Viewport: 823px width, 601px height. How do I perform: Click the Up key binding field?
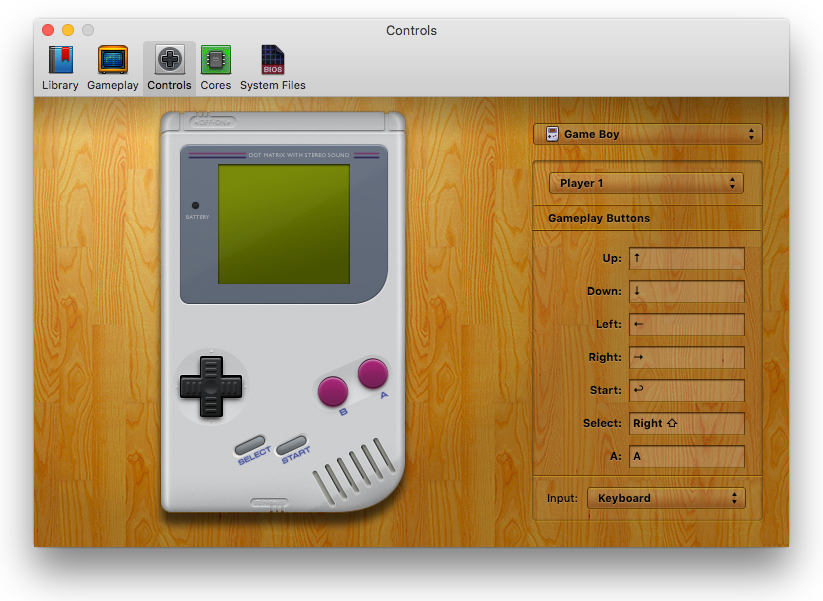click(x=686, y=258)
